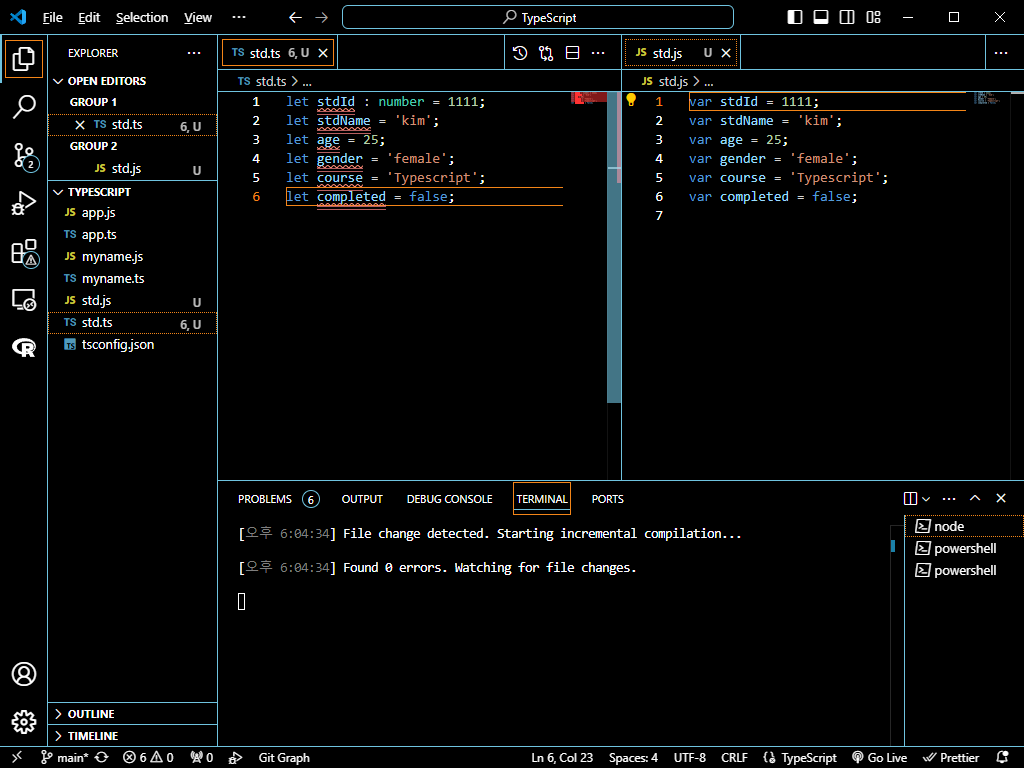Switch to the PORTS tab
The width and height of the screenshot is (1024, 768).
pyautogui.click(x=607, y=499)
